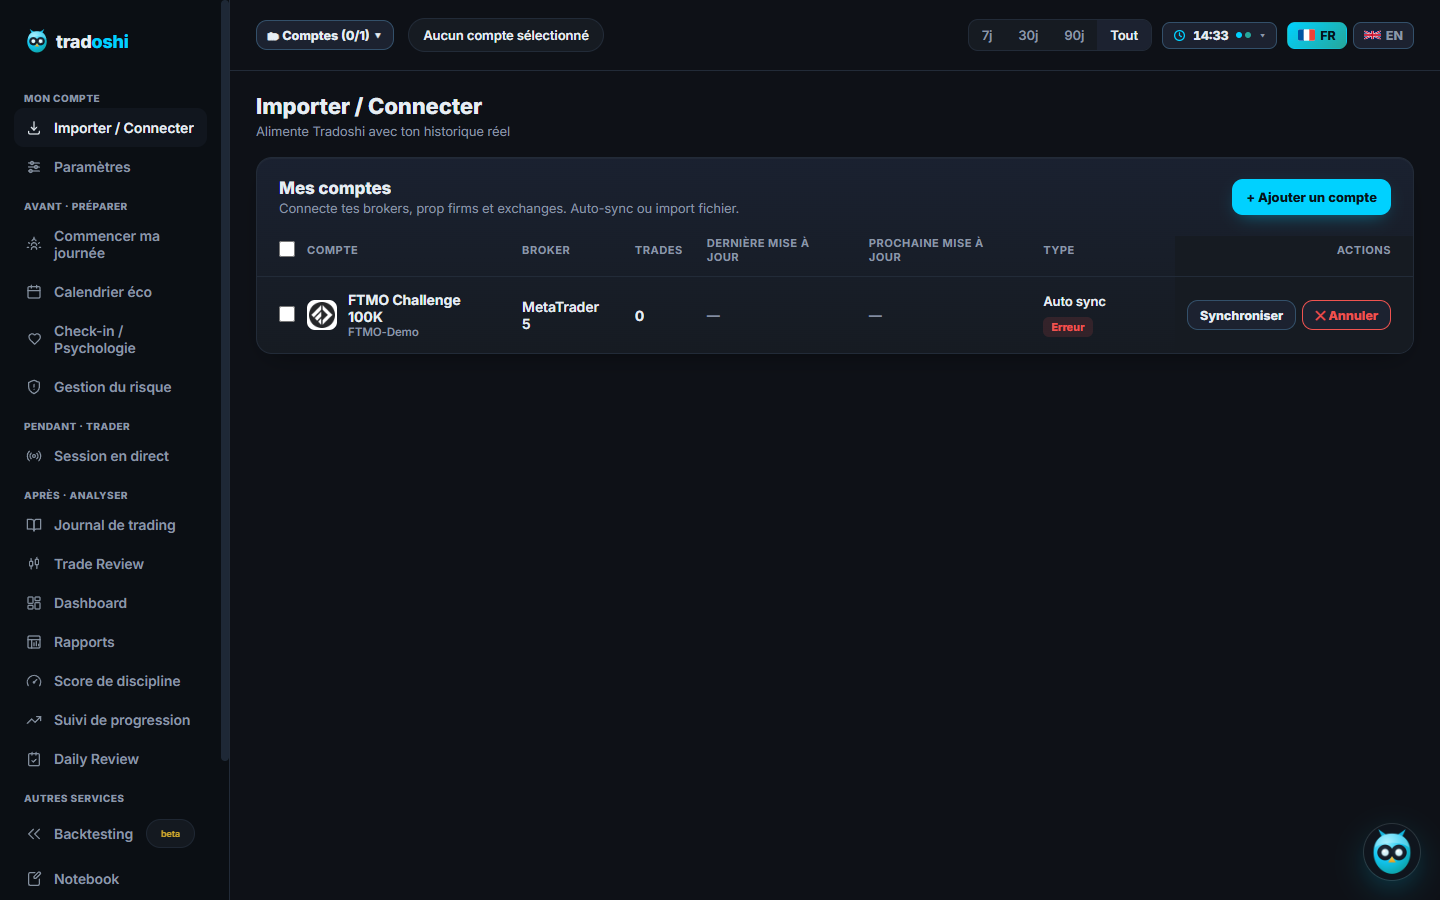Click the COMPTE column header
The image size is (1440, 900).
coord(332,250)
